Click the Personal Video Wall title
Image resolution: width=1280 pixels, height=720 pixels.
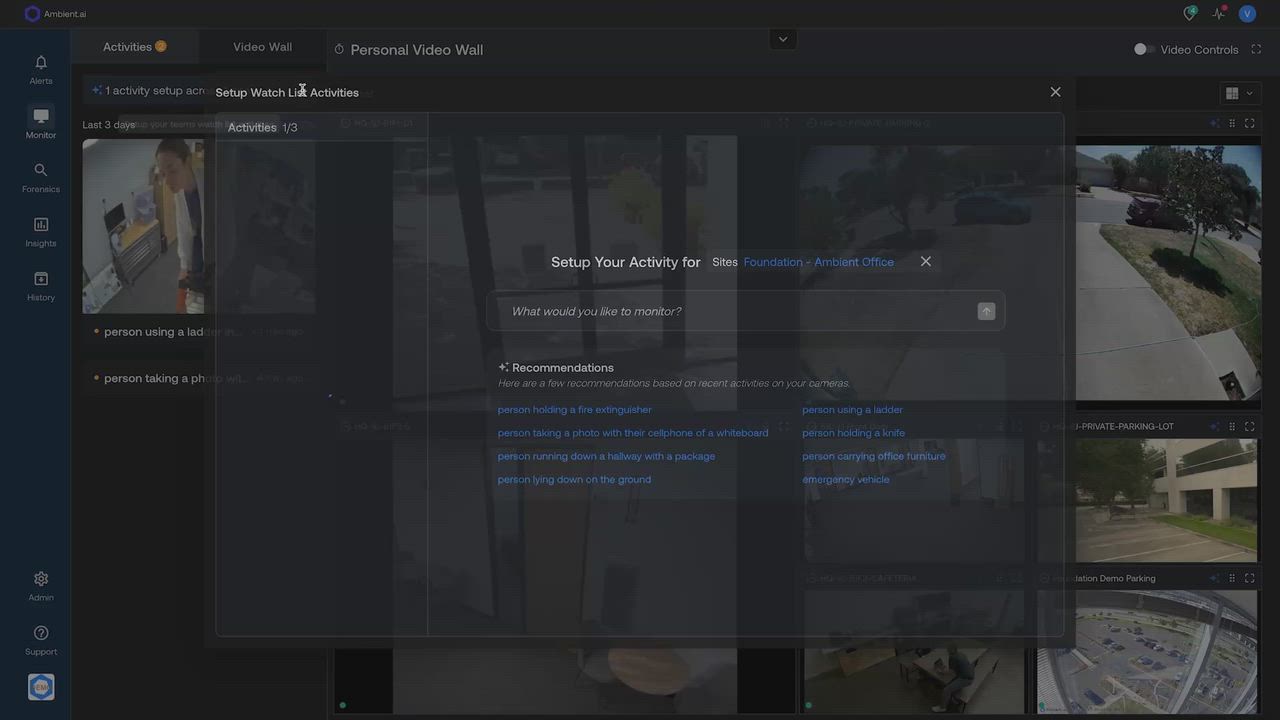[416, 49]
